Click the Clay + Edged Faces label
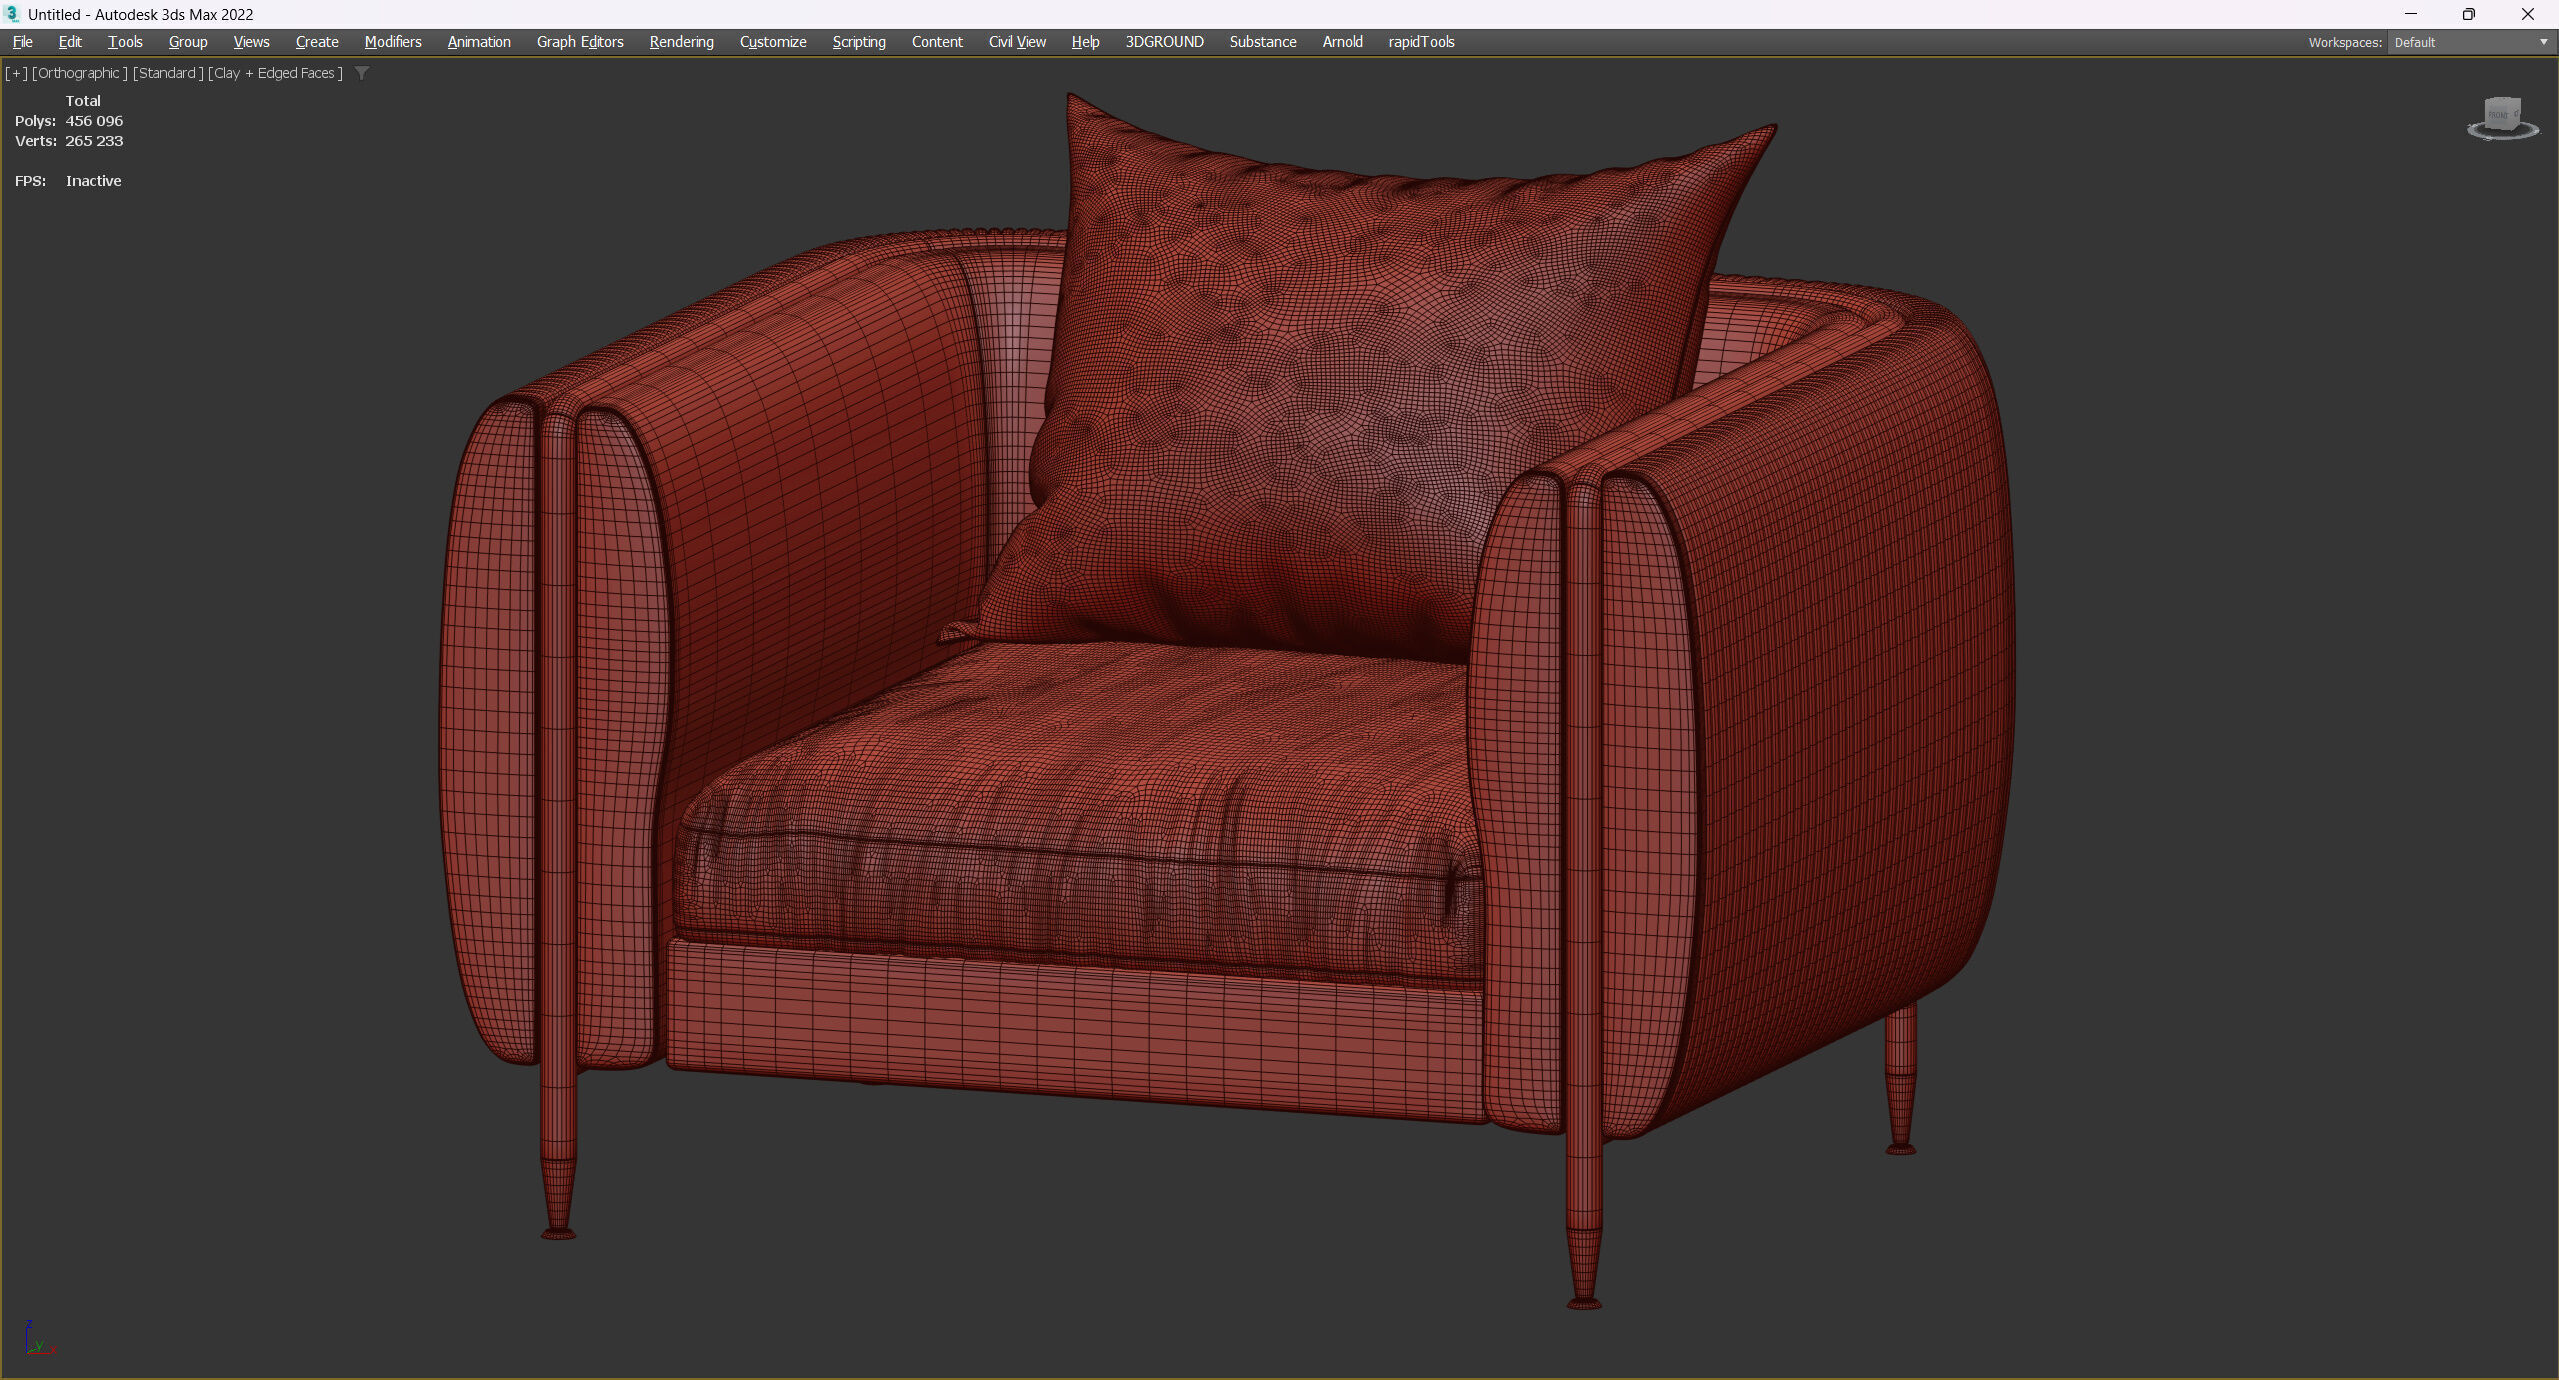The width and height of the screenshot is (2559, 1380). (x=275, y=73)
